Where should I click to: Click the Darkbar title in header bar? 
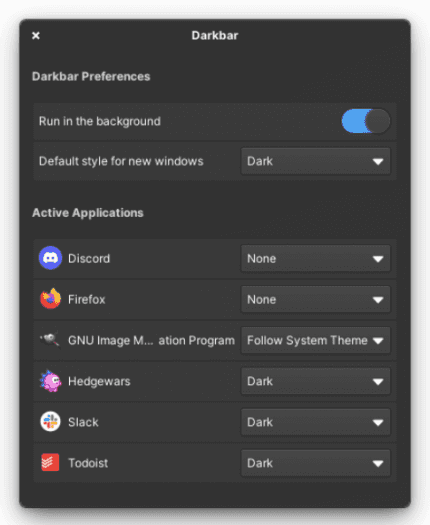[x=215, y=35]
